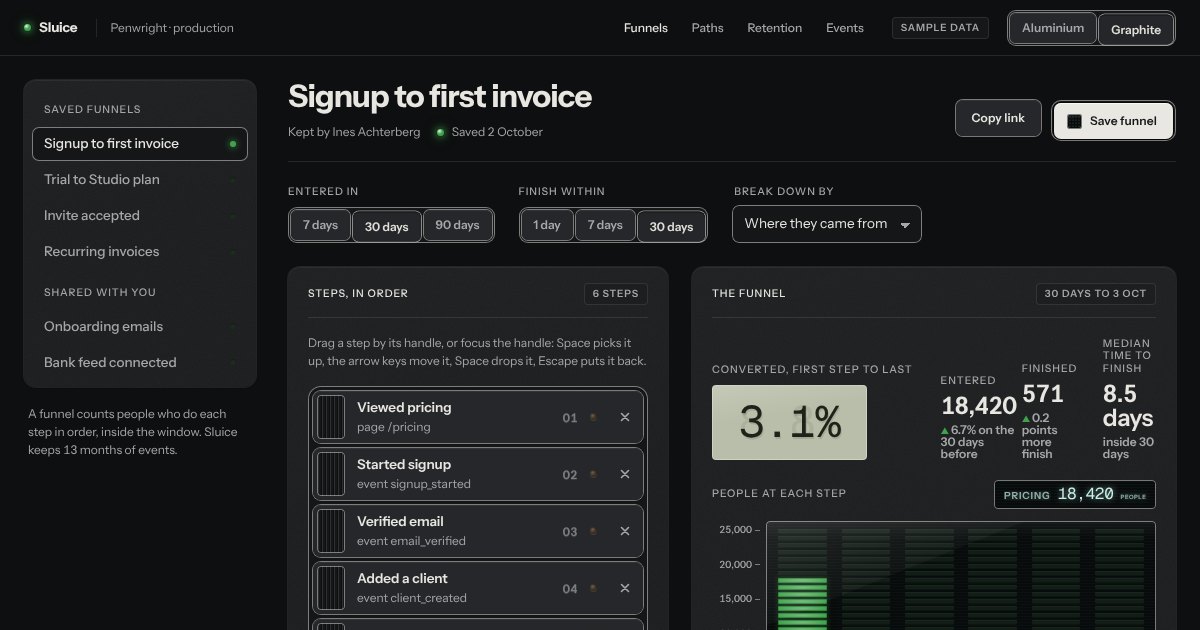
Task: Set Entered in to 30 days
Action: tap(386, 226)
